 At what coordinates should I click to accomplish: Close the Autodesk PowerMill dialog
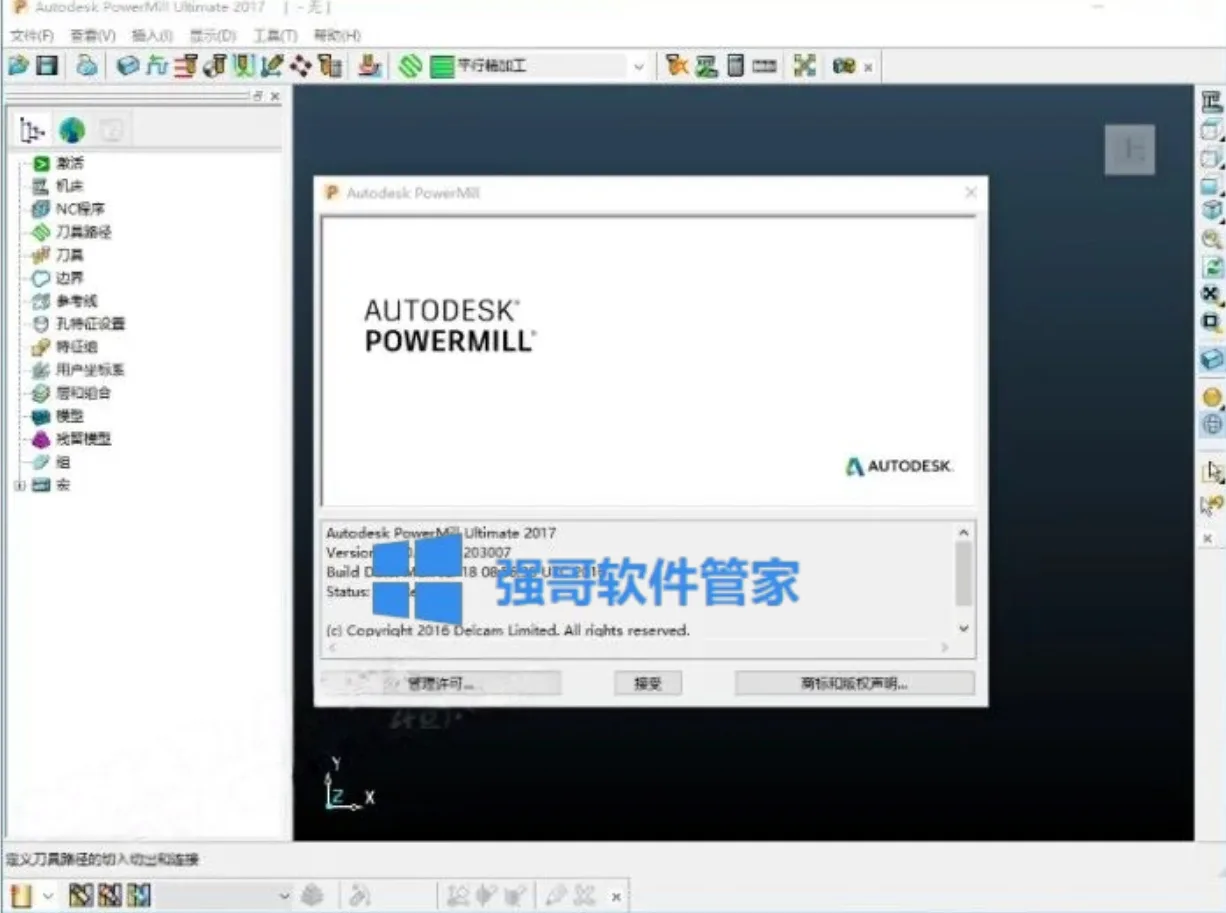coord(970,192)
